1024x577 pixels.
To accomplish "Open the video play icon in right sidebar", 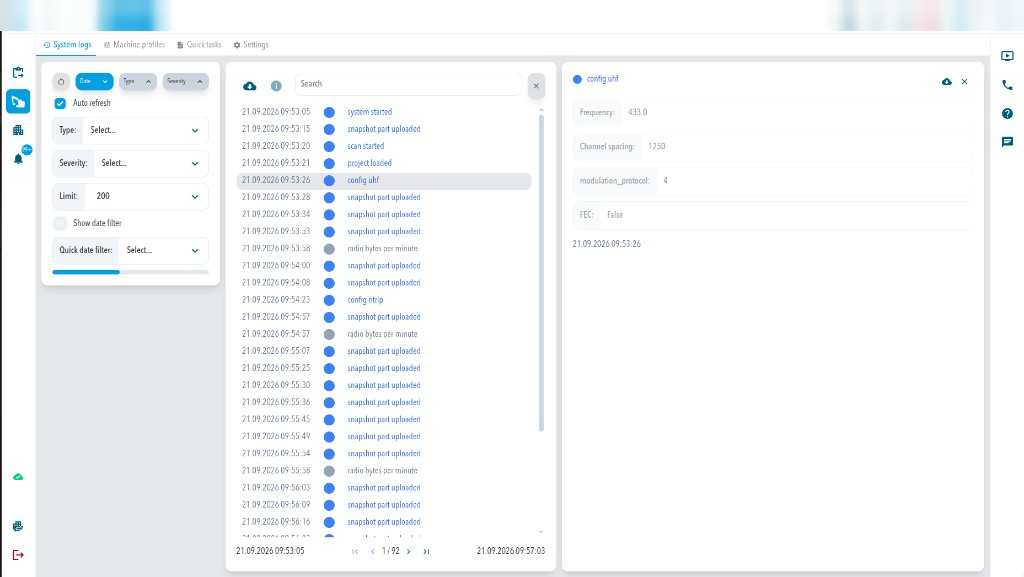I will point(1007,56).
